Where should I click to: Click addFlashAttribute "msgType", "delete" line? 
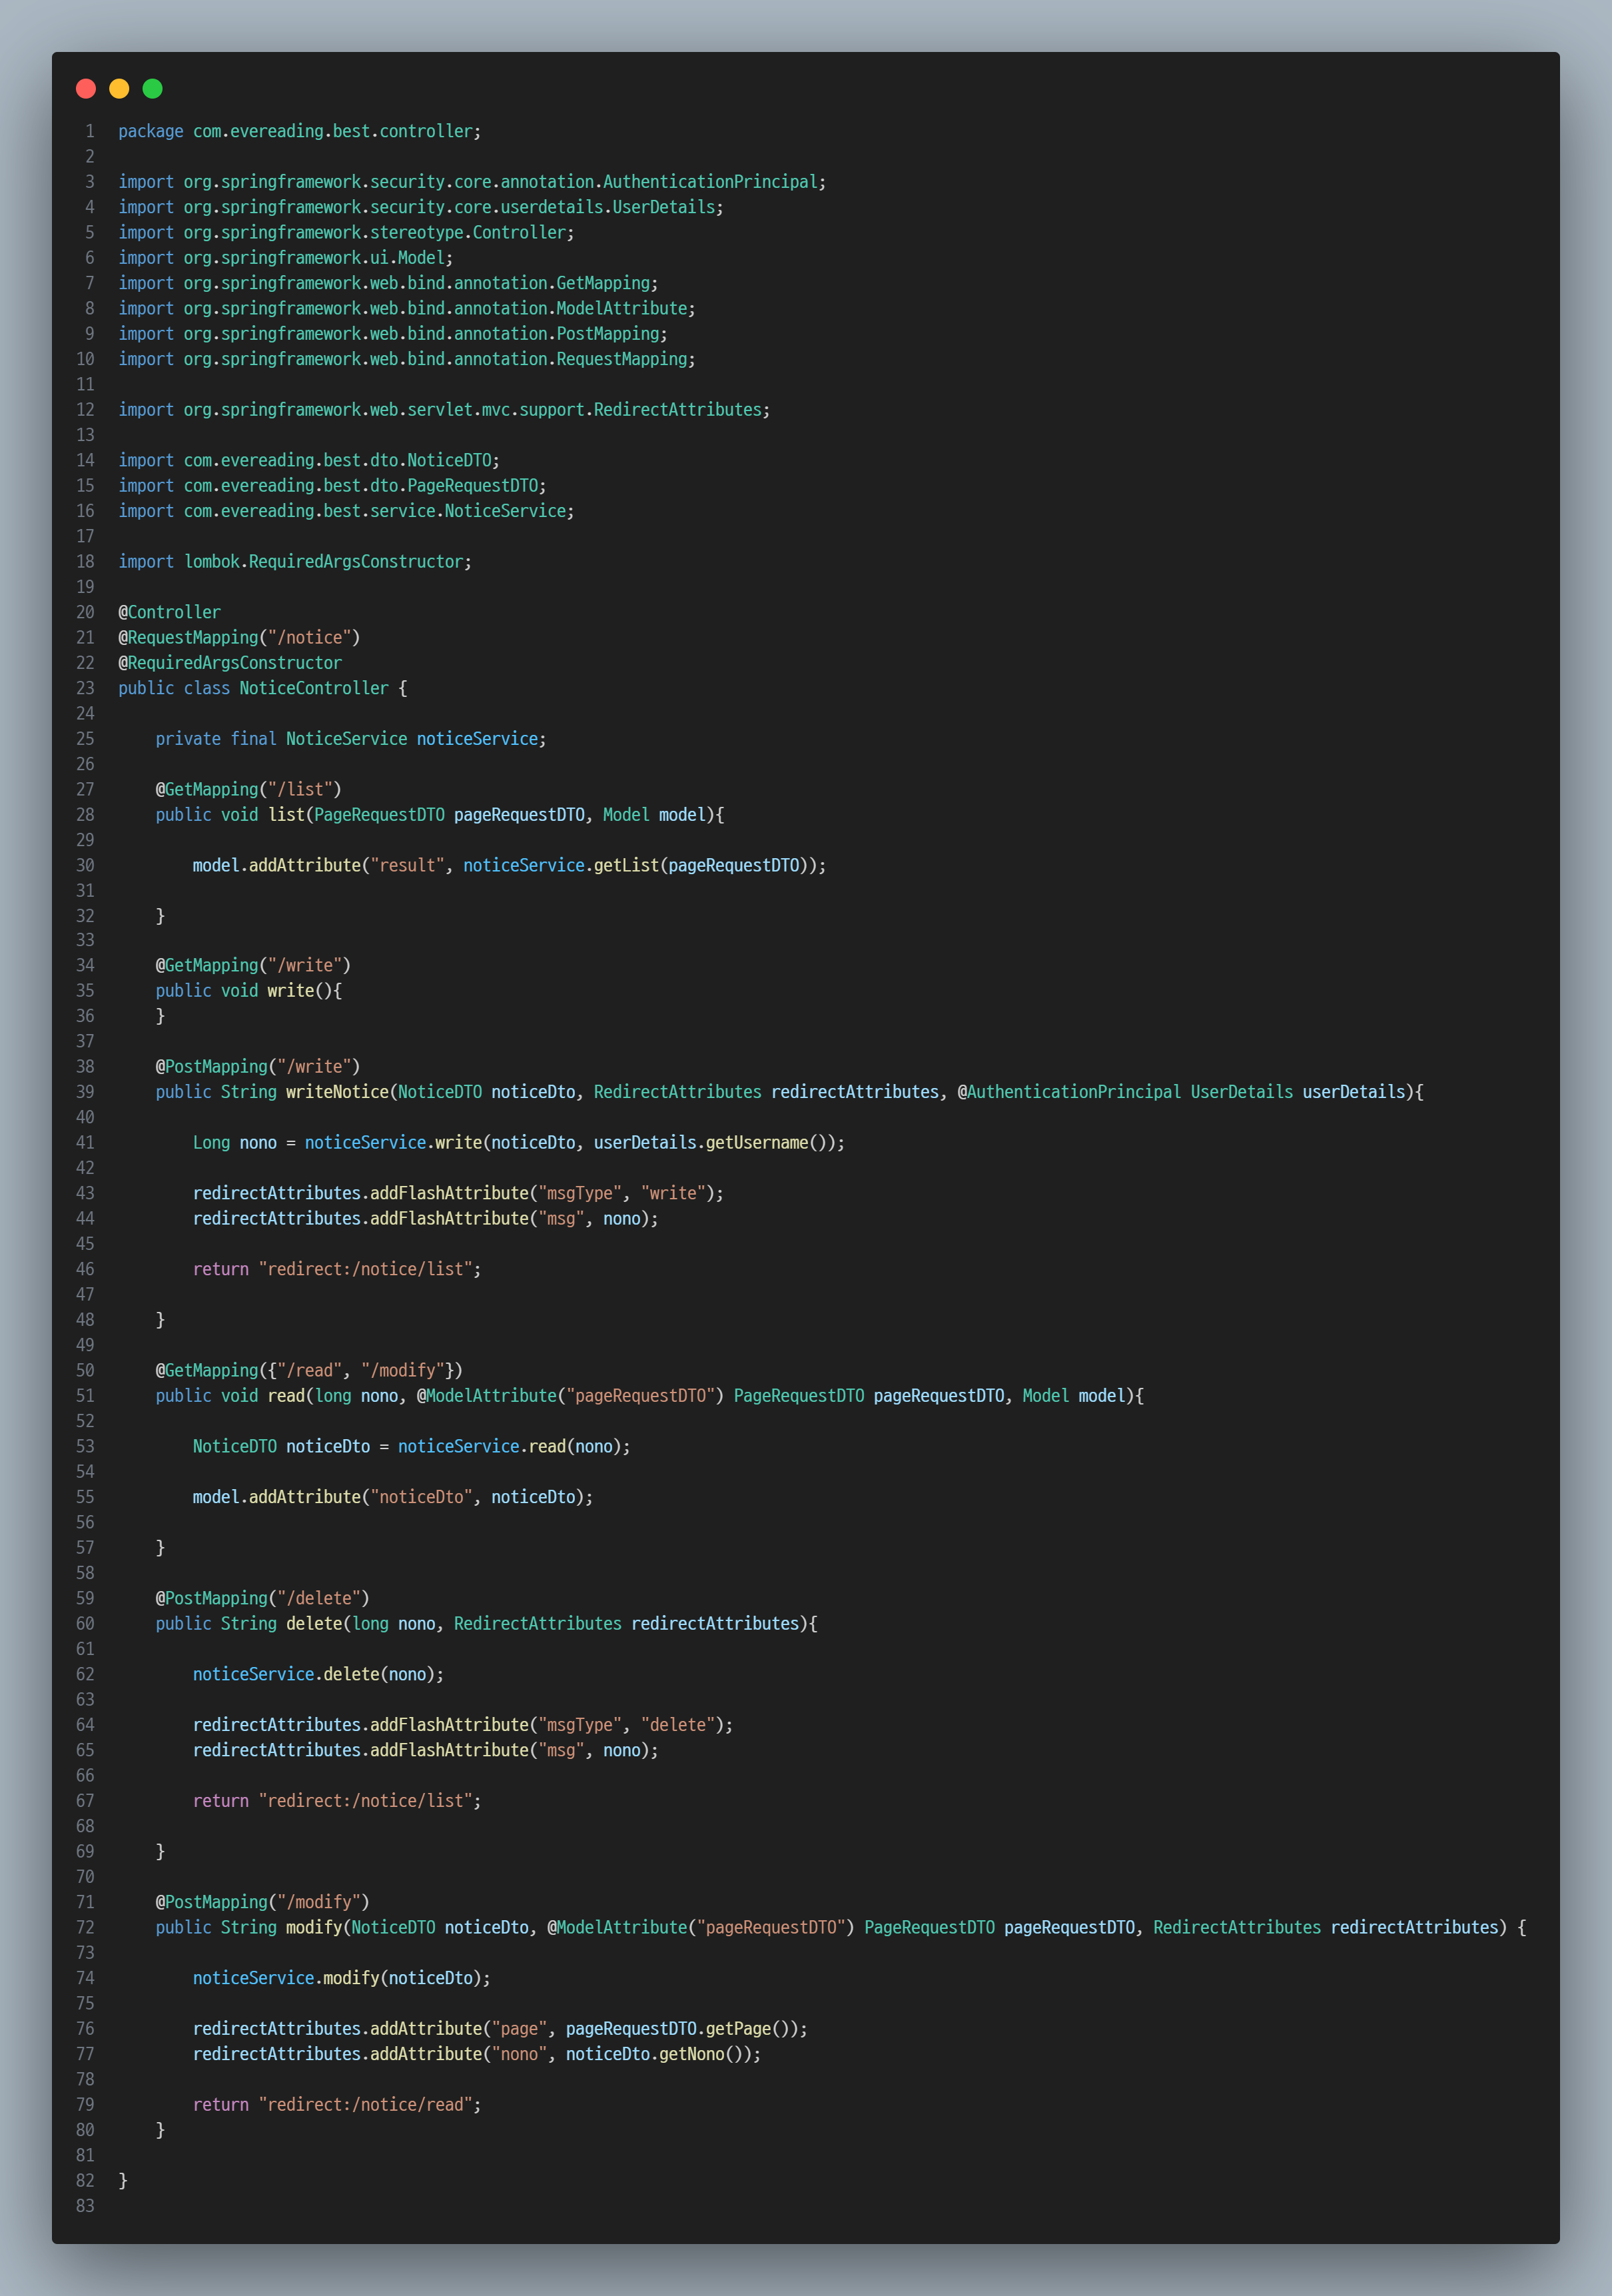coord(463,1725)
